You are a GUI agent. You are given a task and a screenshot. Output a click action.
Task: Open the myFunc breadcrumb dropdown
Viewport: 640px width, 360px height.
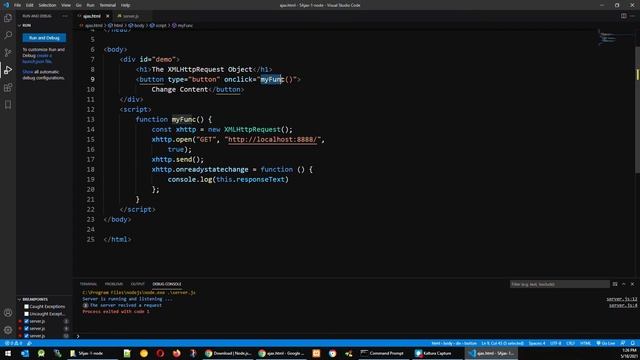click(182, 25)
